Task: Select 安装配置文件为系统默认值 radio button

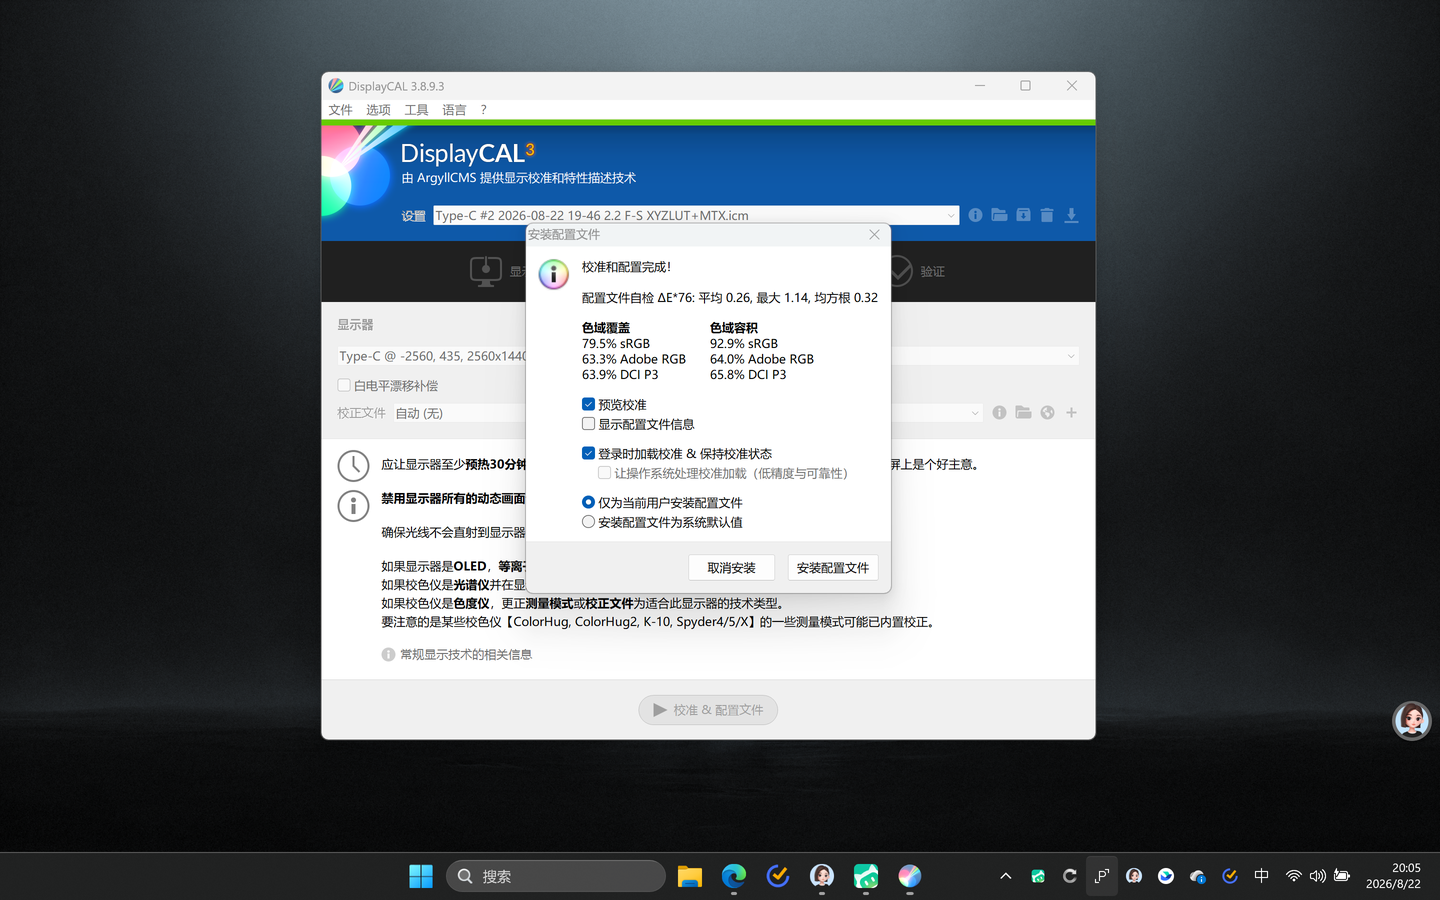Action: 588,522
